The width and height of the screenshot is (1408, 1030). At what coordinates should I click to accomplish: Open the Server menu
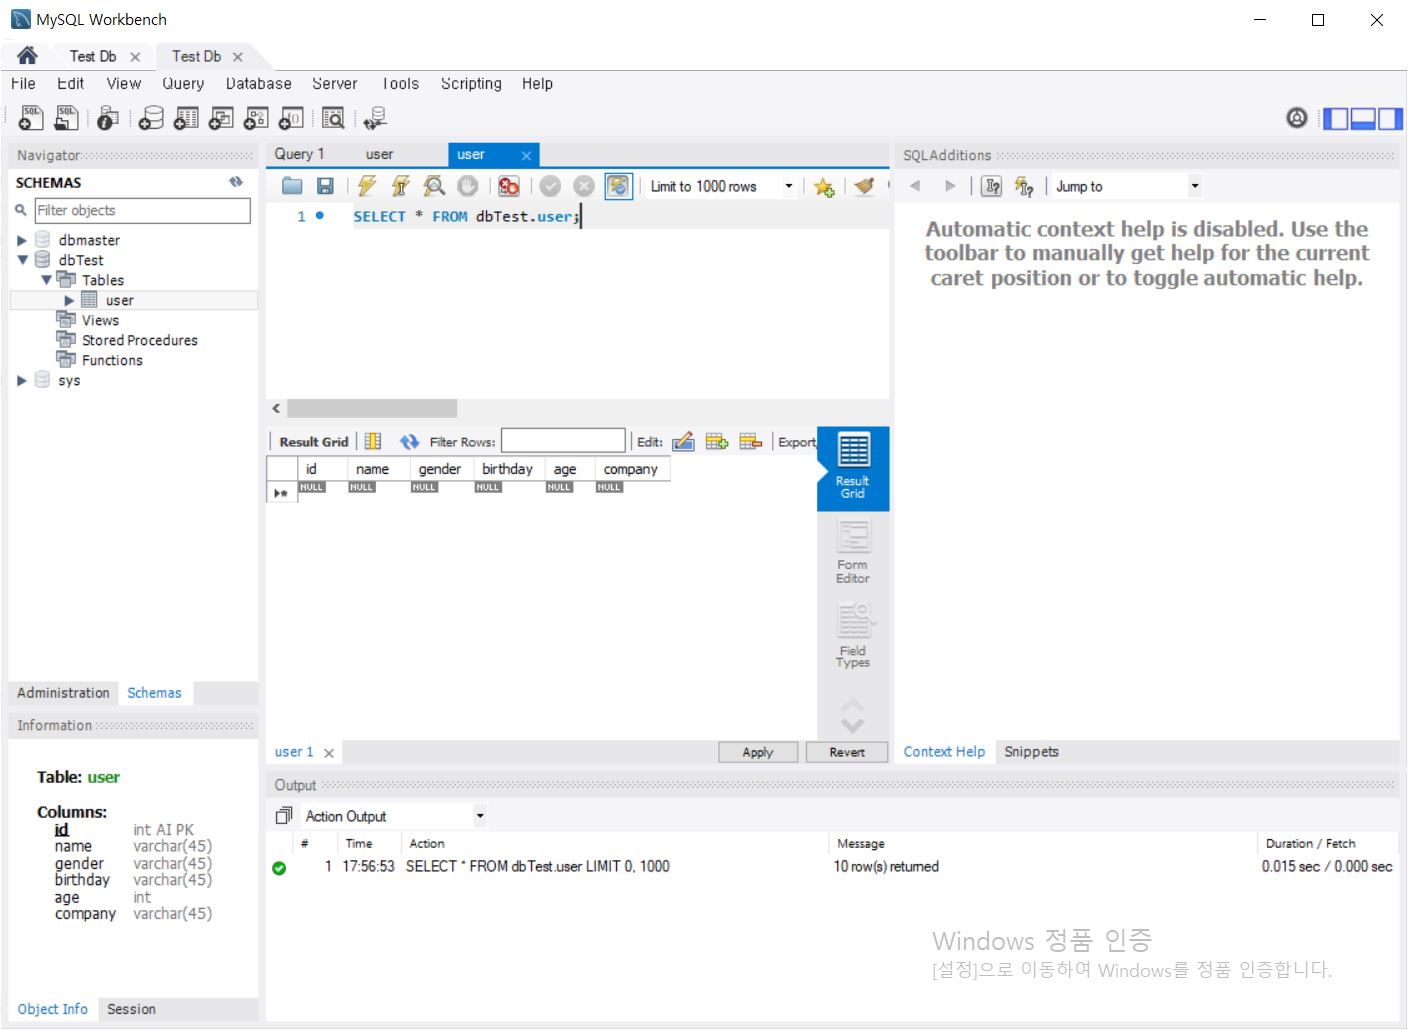coord(335,84)
